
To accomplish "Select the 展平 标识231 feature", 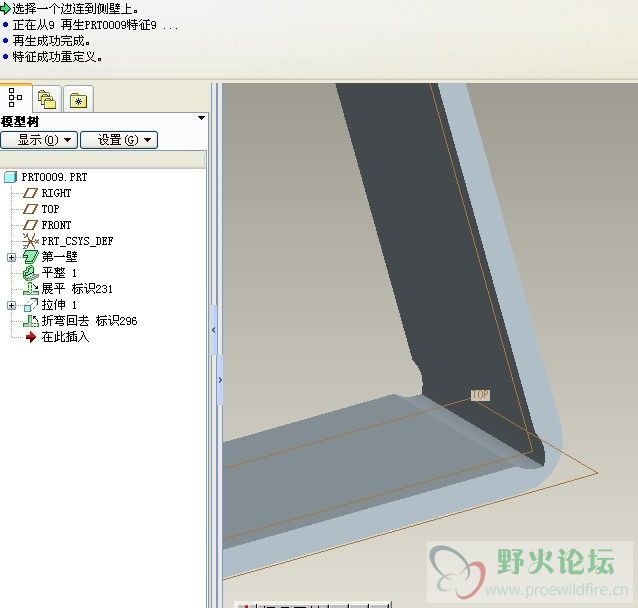I will pos(77,289).
